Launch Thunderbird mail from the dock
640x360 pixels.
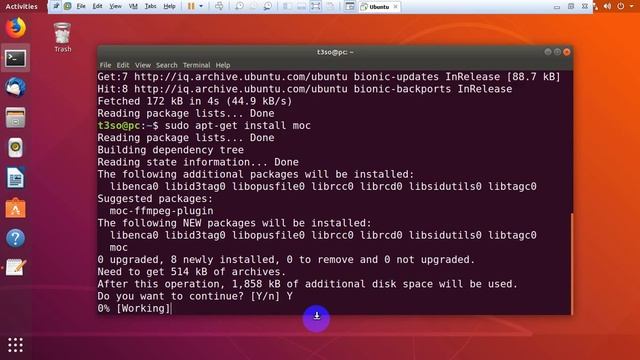point(16,87)
